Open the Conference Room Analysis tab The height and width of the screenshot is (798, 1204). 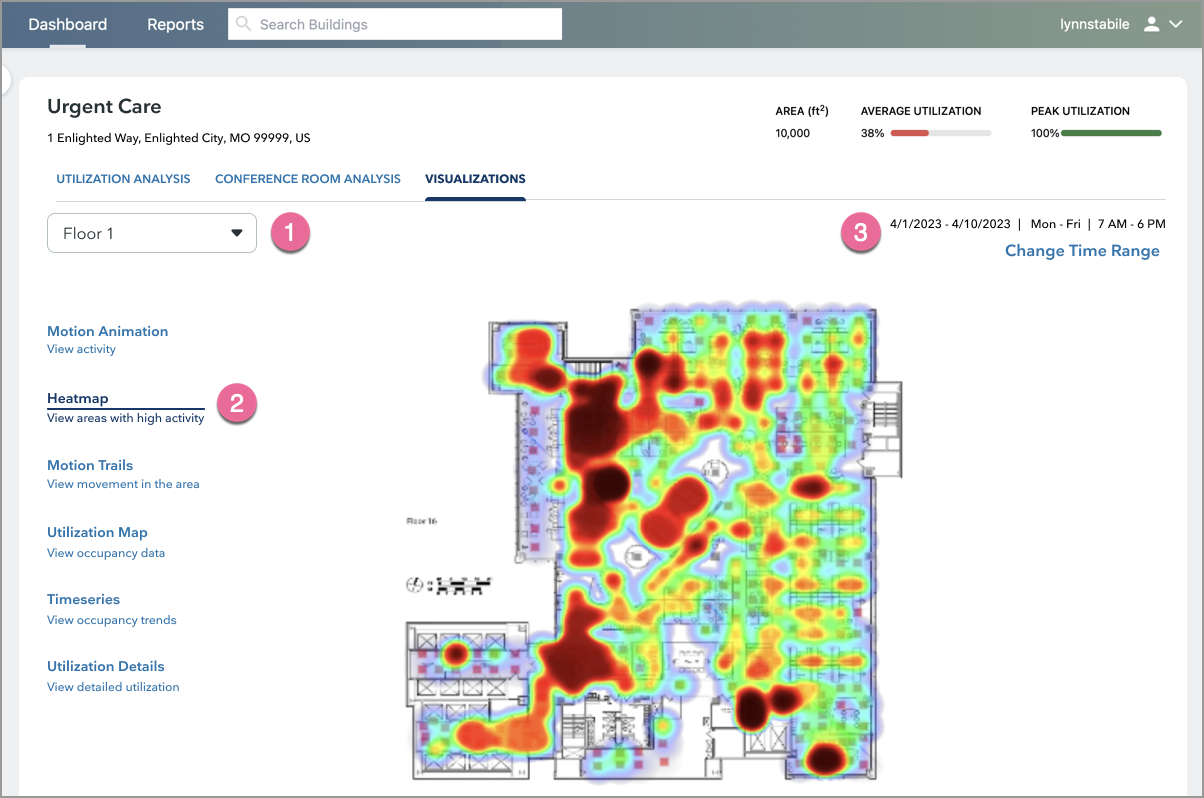(307, 179)
